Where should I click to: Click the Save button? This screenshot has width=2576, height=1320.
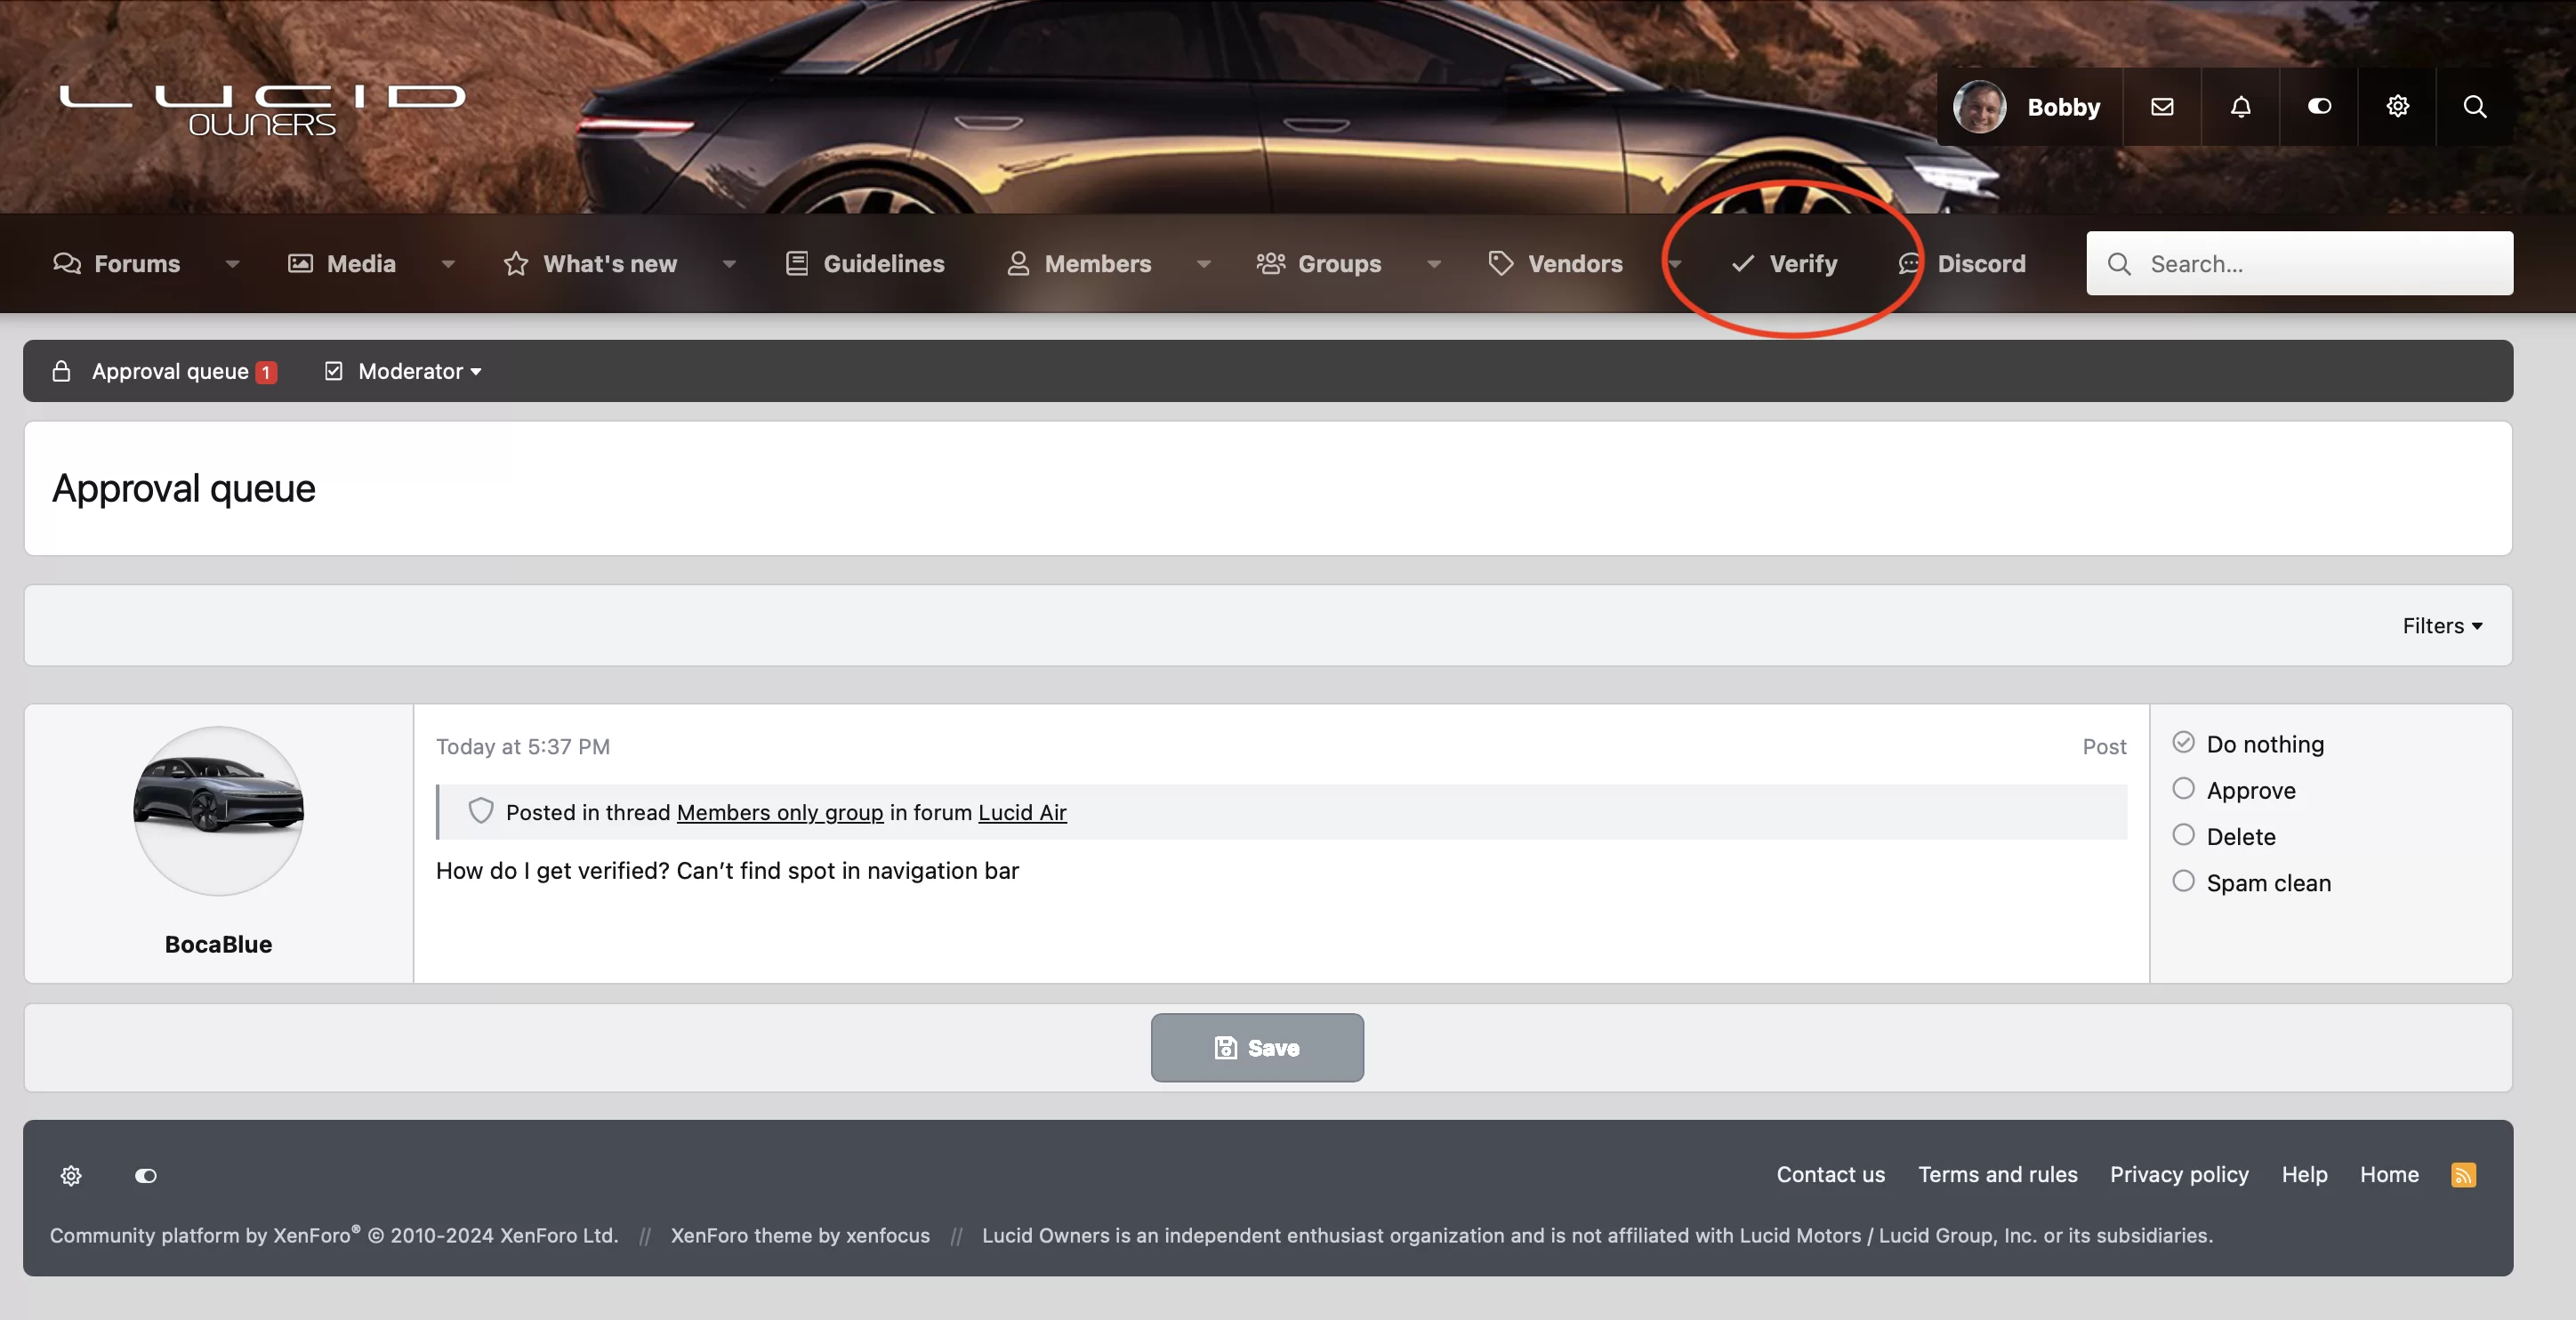[x=1257, y=1047]
